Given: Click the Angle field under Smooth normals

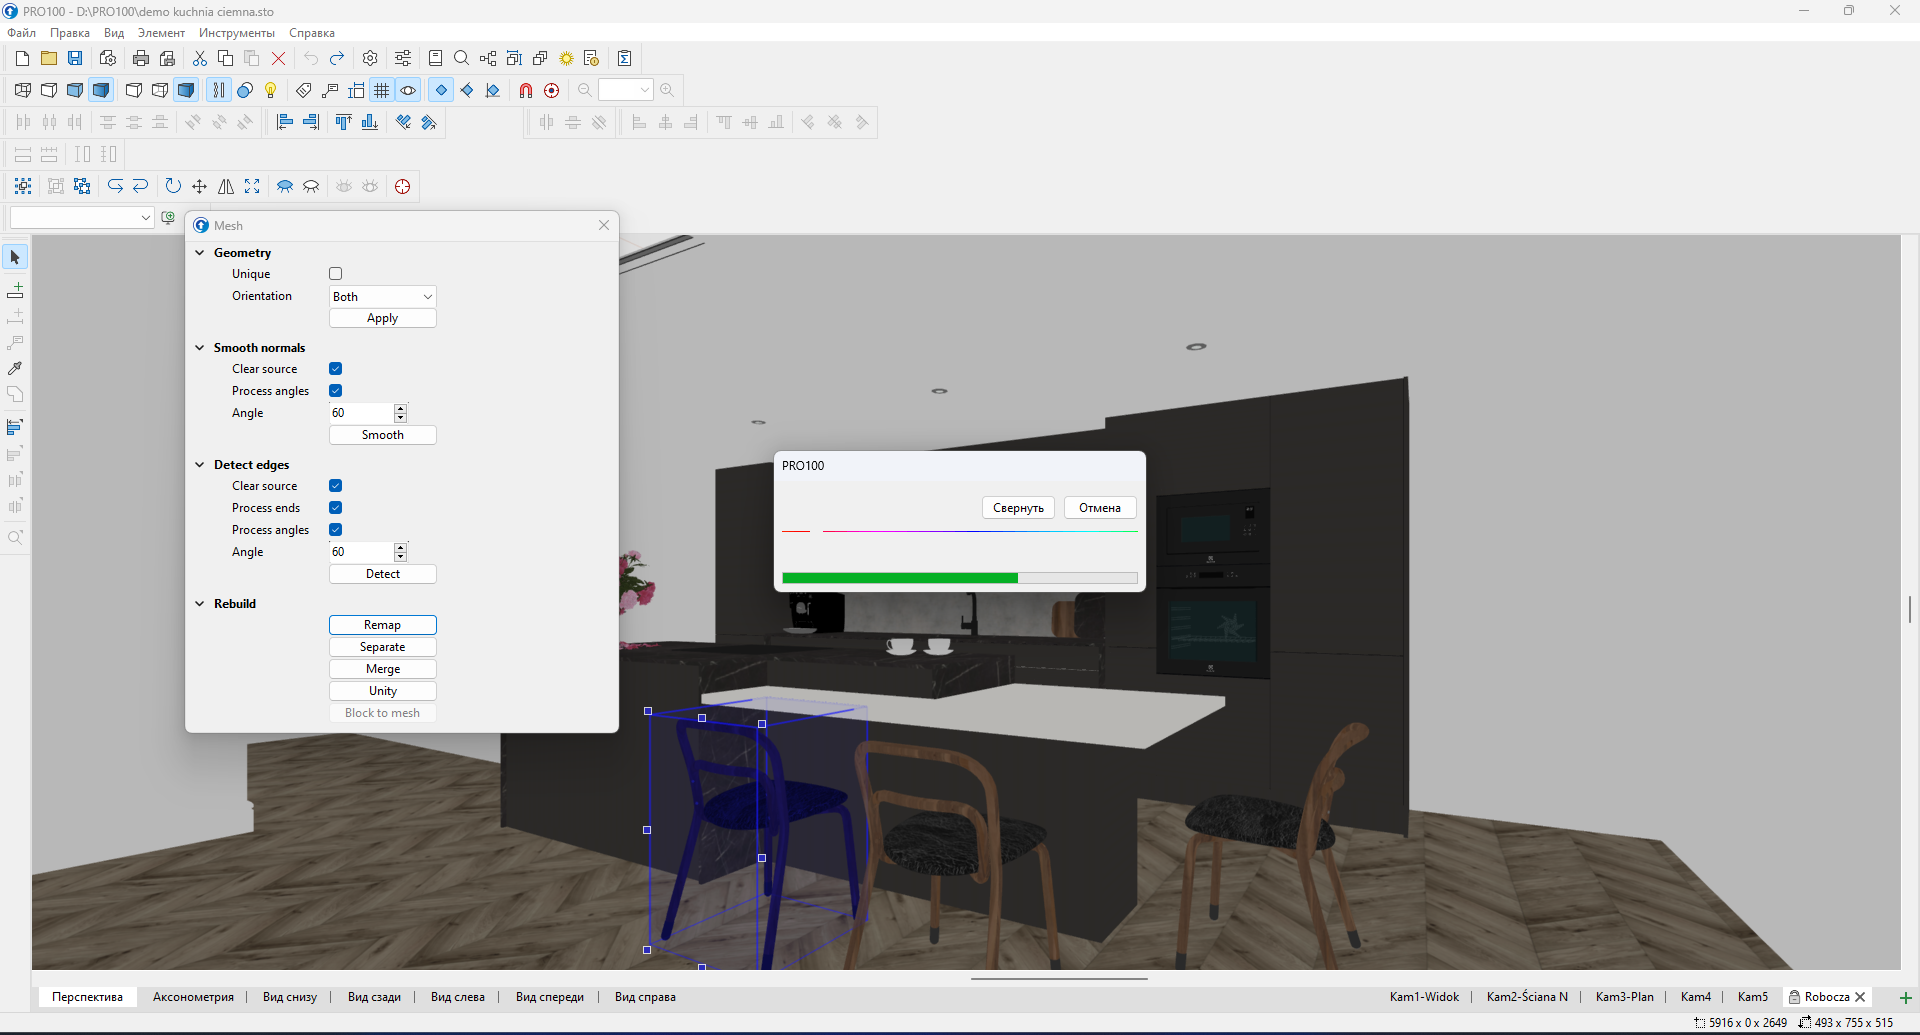Looking at the screenshot, I should [361, 413].
